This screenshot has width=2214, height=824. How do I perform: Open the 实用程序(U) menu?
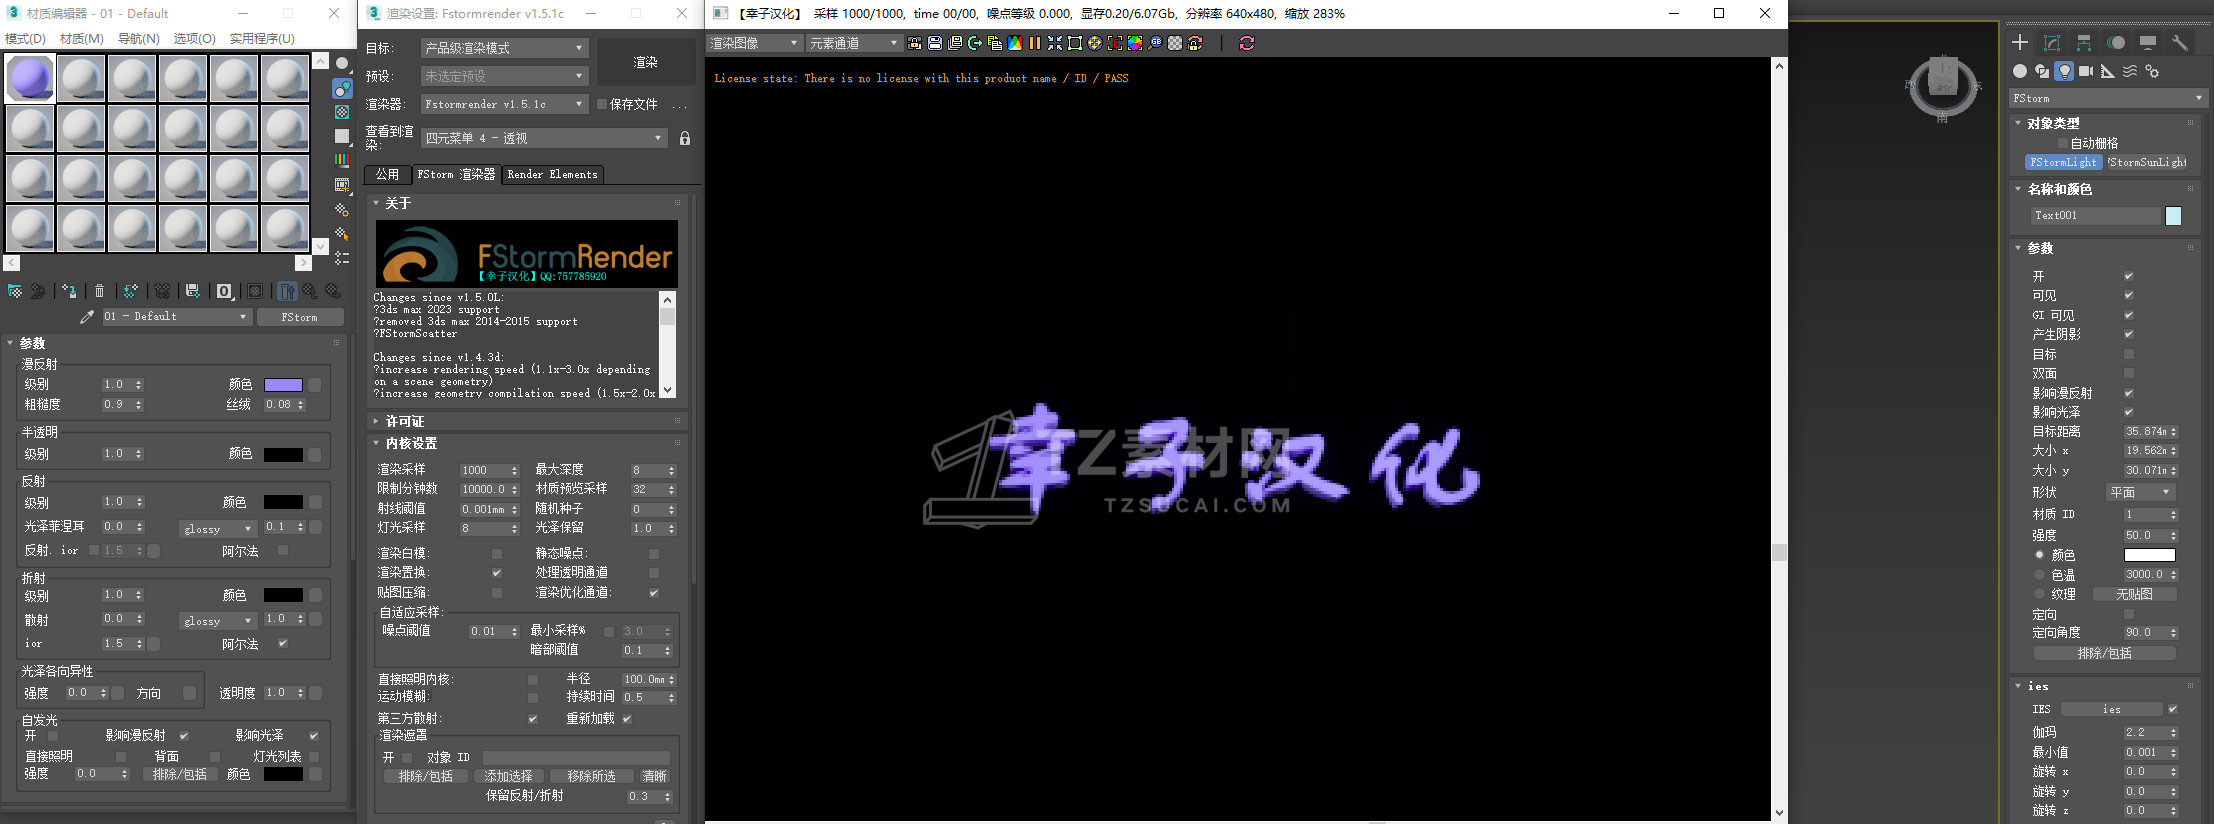point(262,39)
